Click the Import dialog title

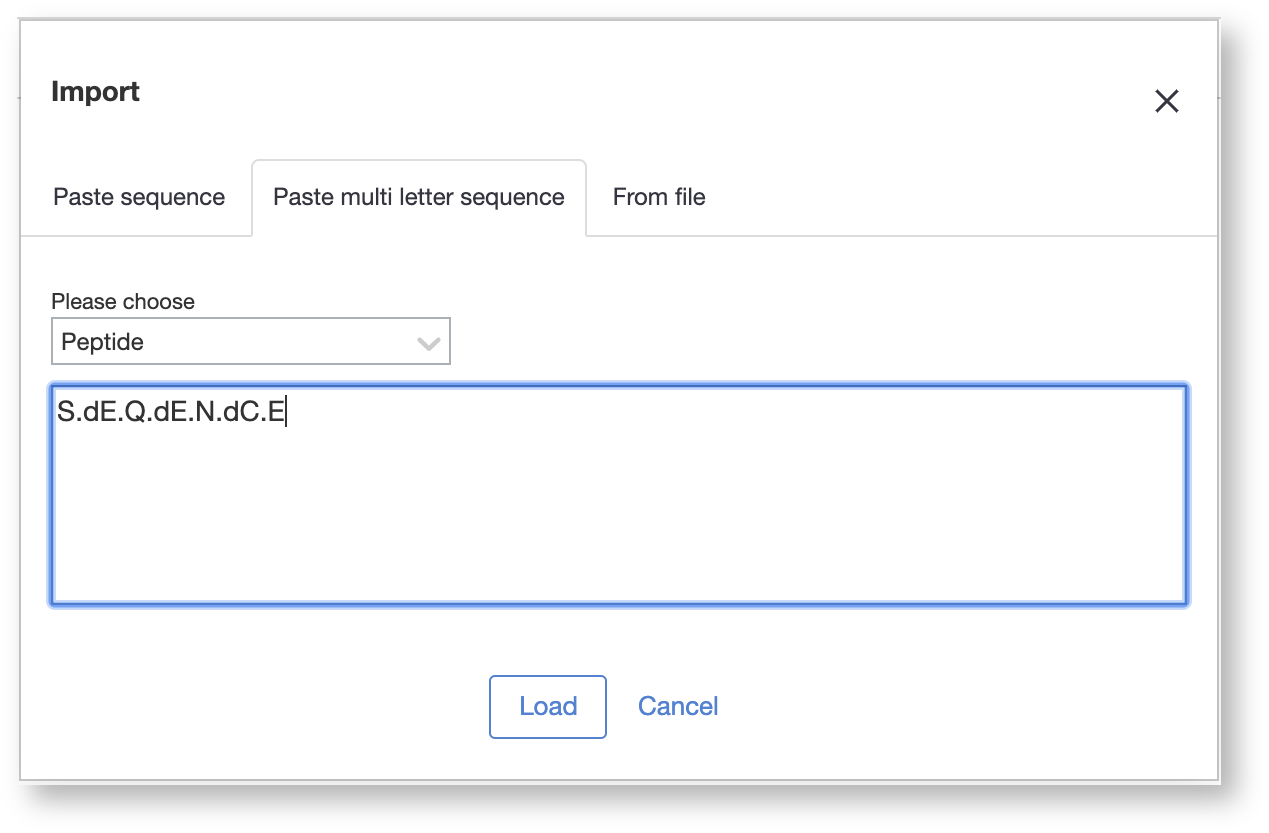tap(95, 91)
